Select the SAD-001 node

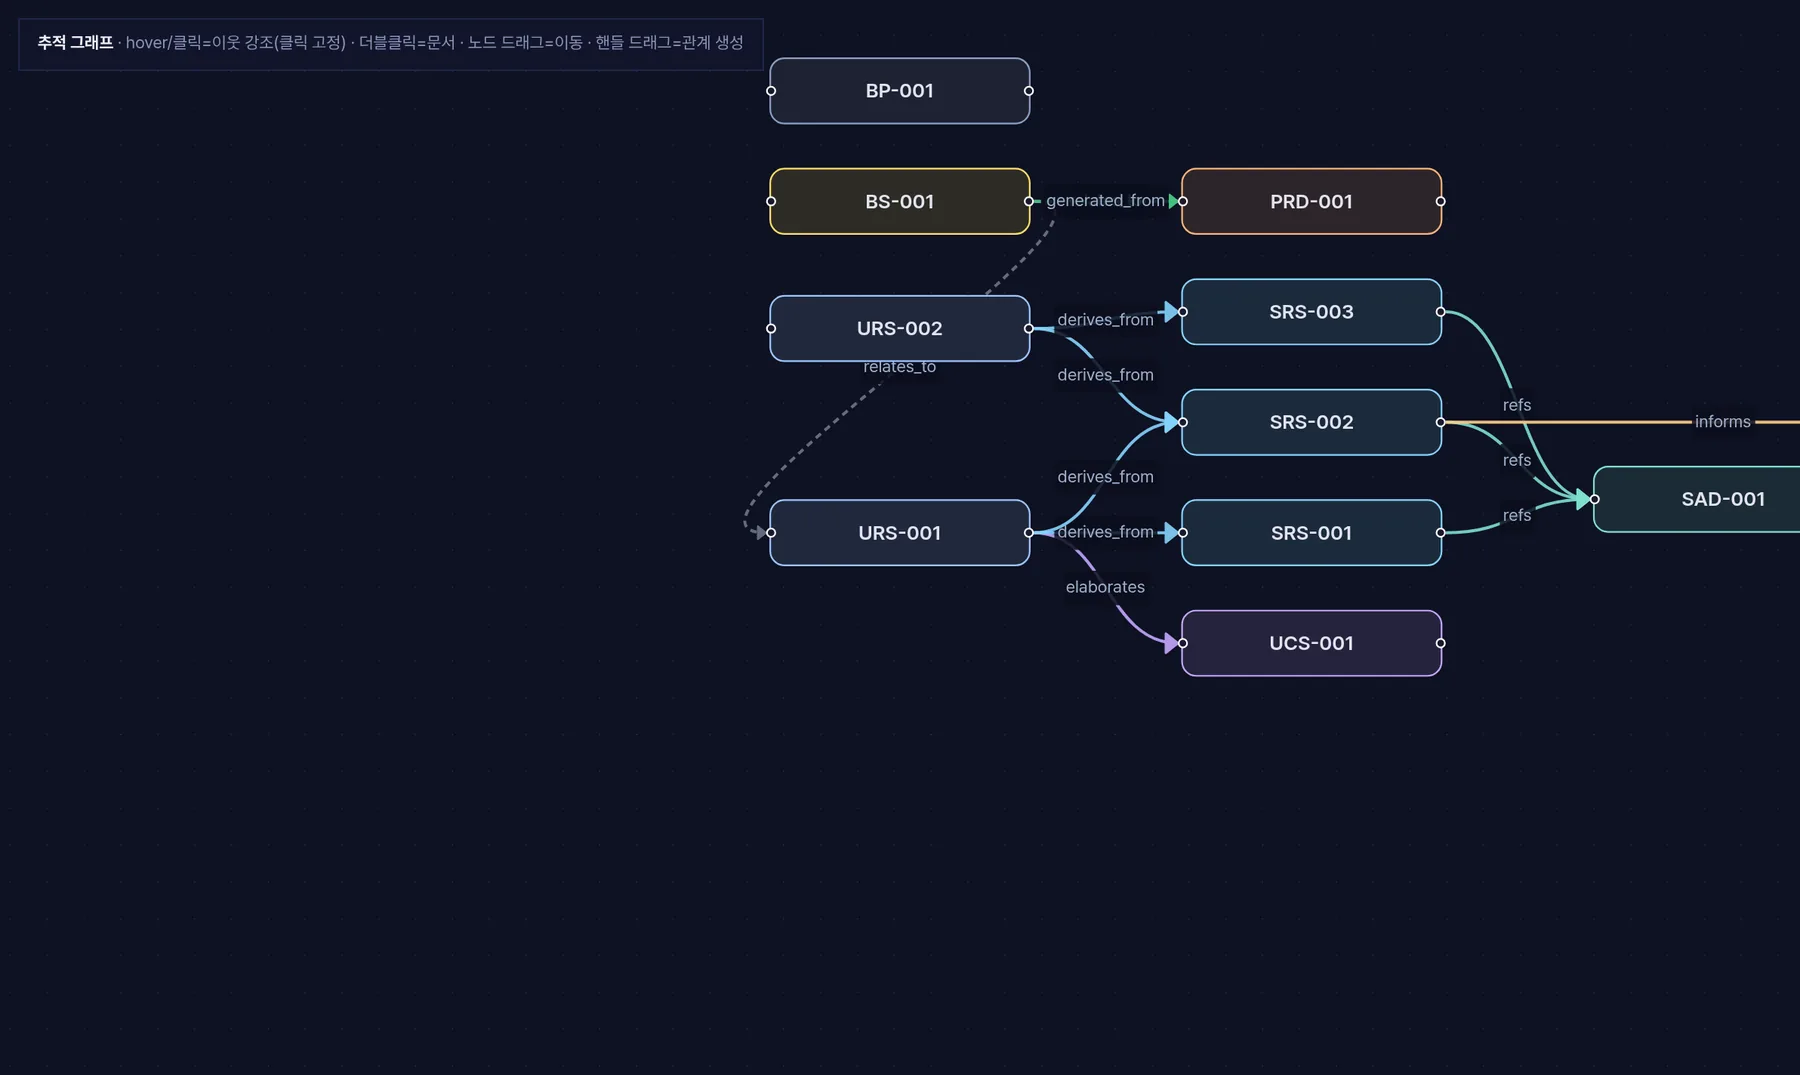1697,499
